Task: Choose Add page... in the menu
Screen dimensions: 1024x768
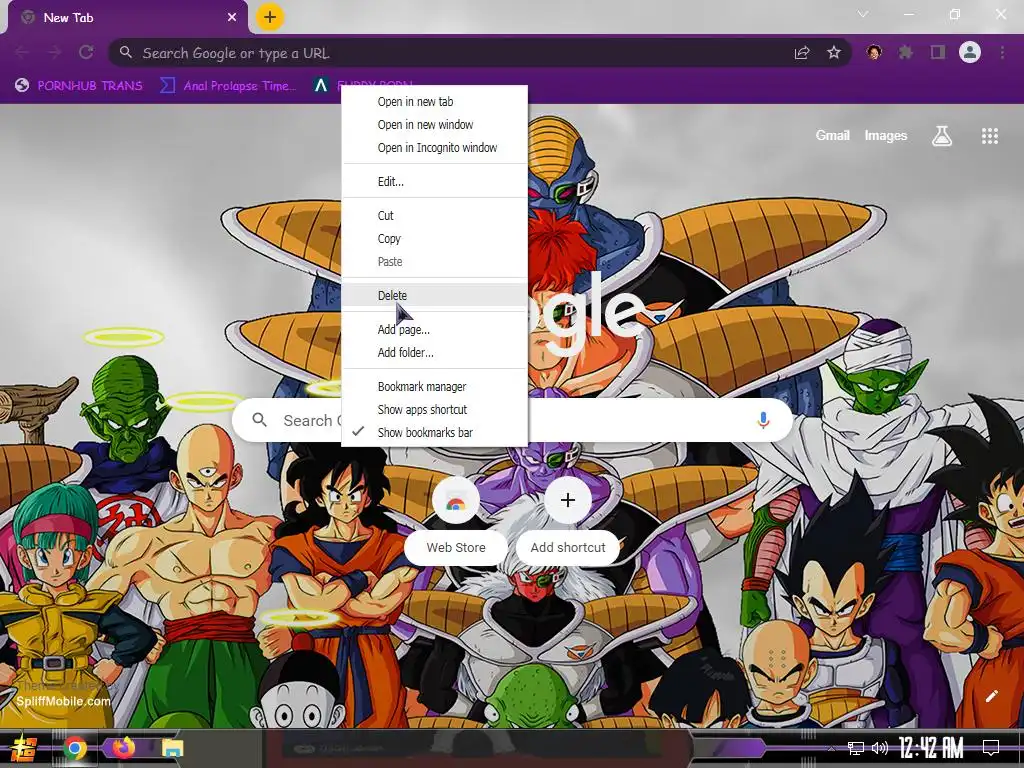Action: [x=434, y=329]
